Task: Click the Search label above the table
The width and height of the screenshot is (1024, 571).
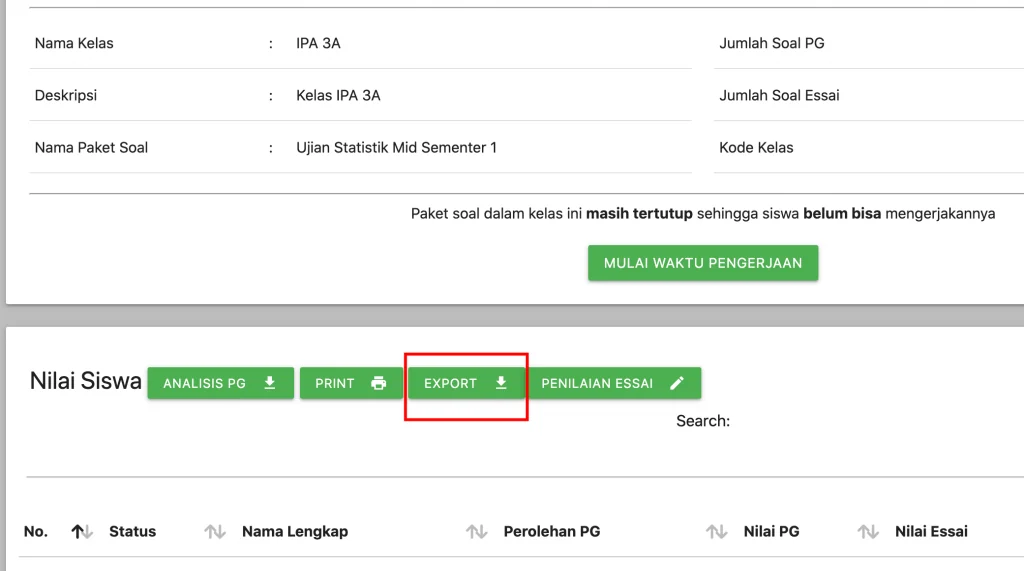Action: (703, 421)
